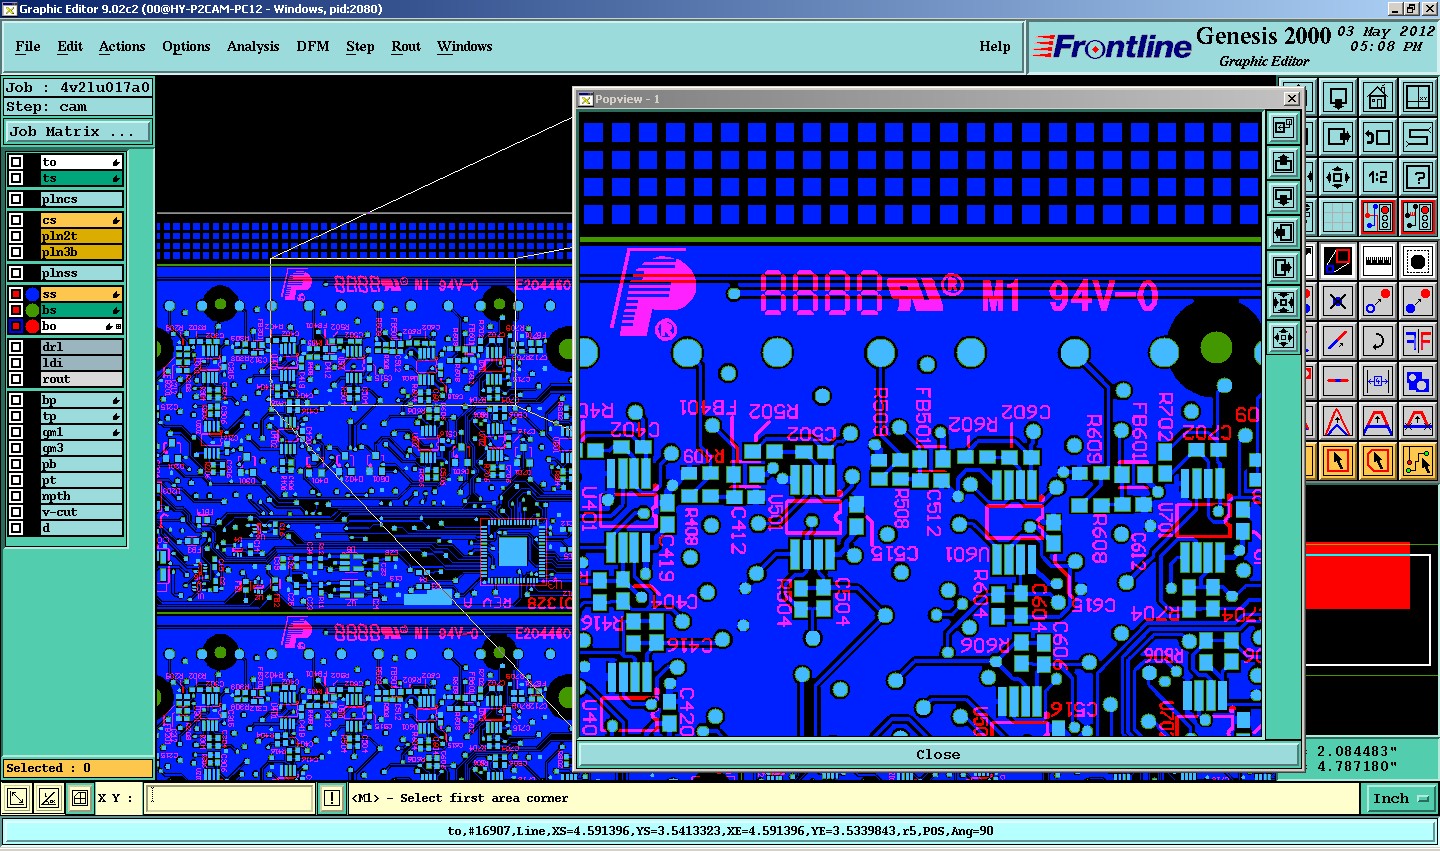Screen dimensions: 1440x851
Task: Click the plnss layer name
Action: [x=82, y=273]
